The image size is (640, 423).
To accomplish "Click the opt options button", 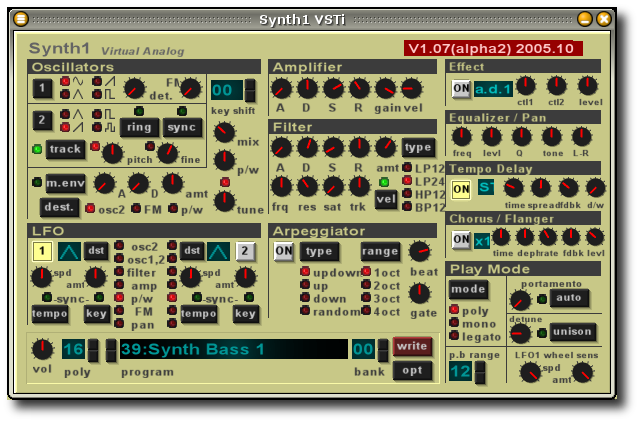I will pos(412,371).
